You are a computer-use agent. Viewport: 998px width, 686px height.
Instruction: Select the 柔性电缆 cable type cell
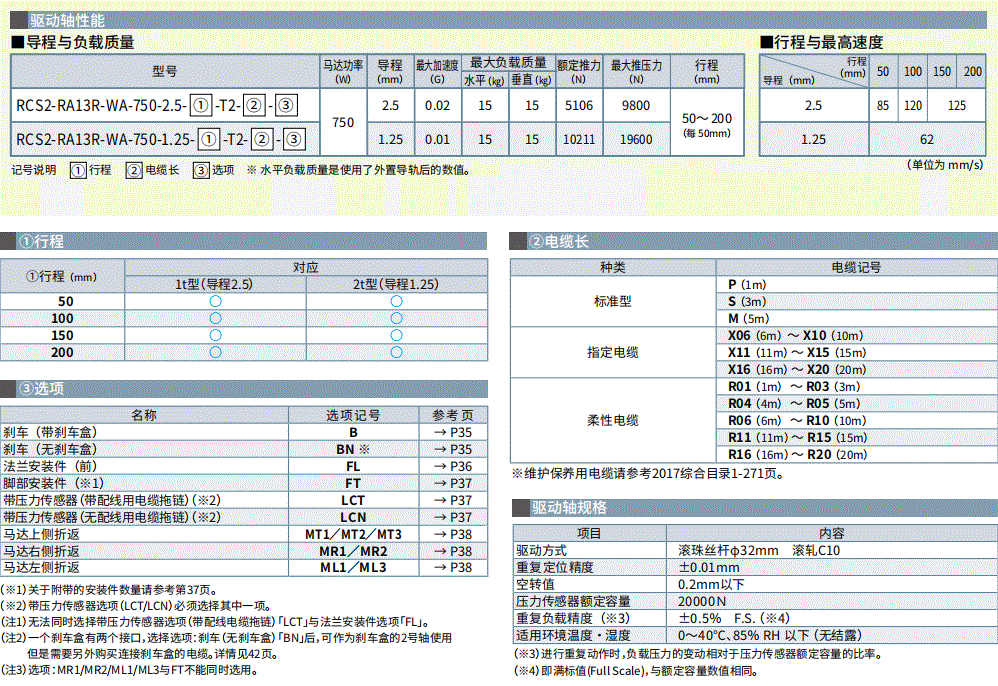[x=613, y=420]
